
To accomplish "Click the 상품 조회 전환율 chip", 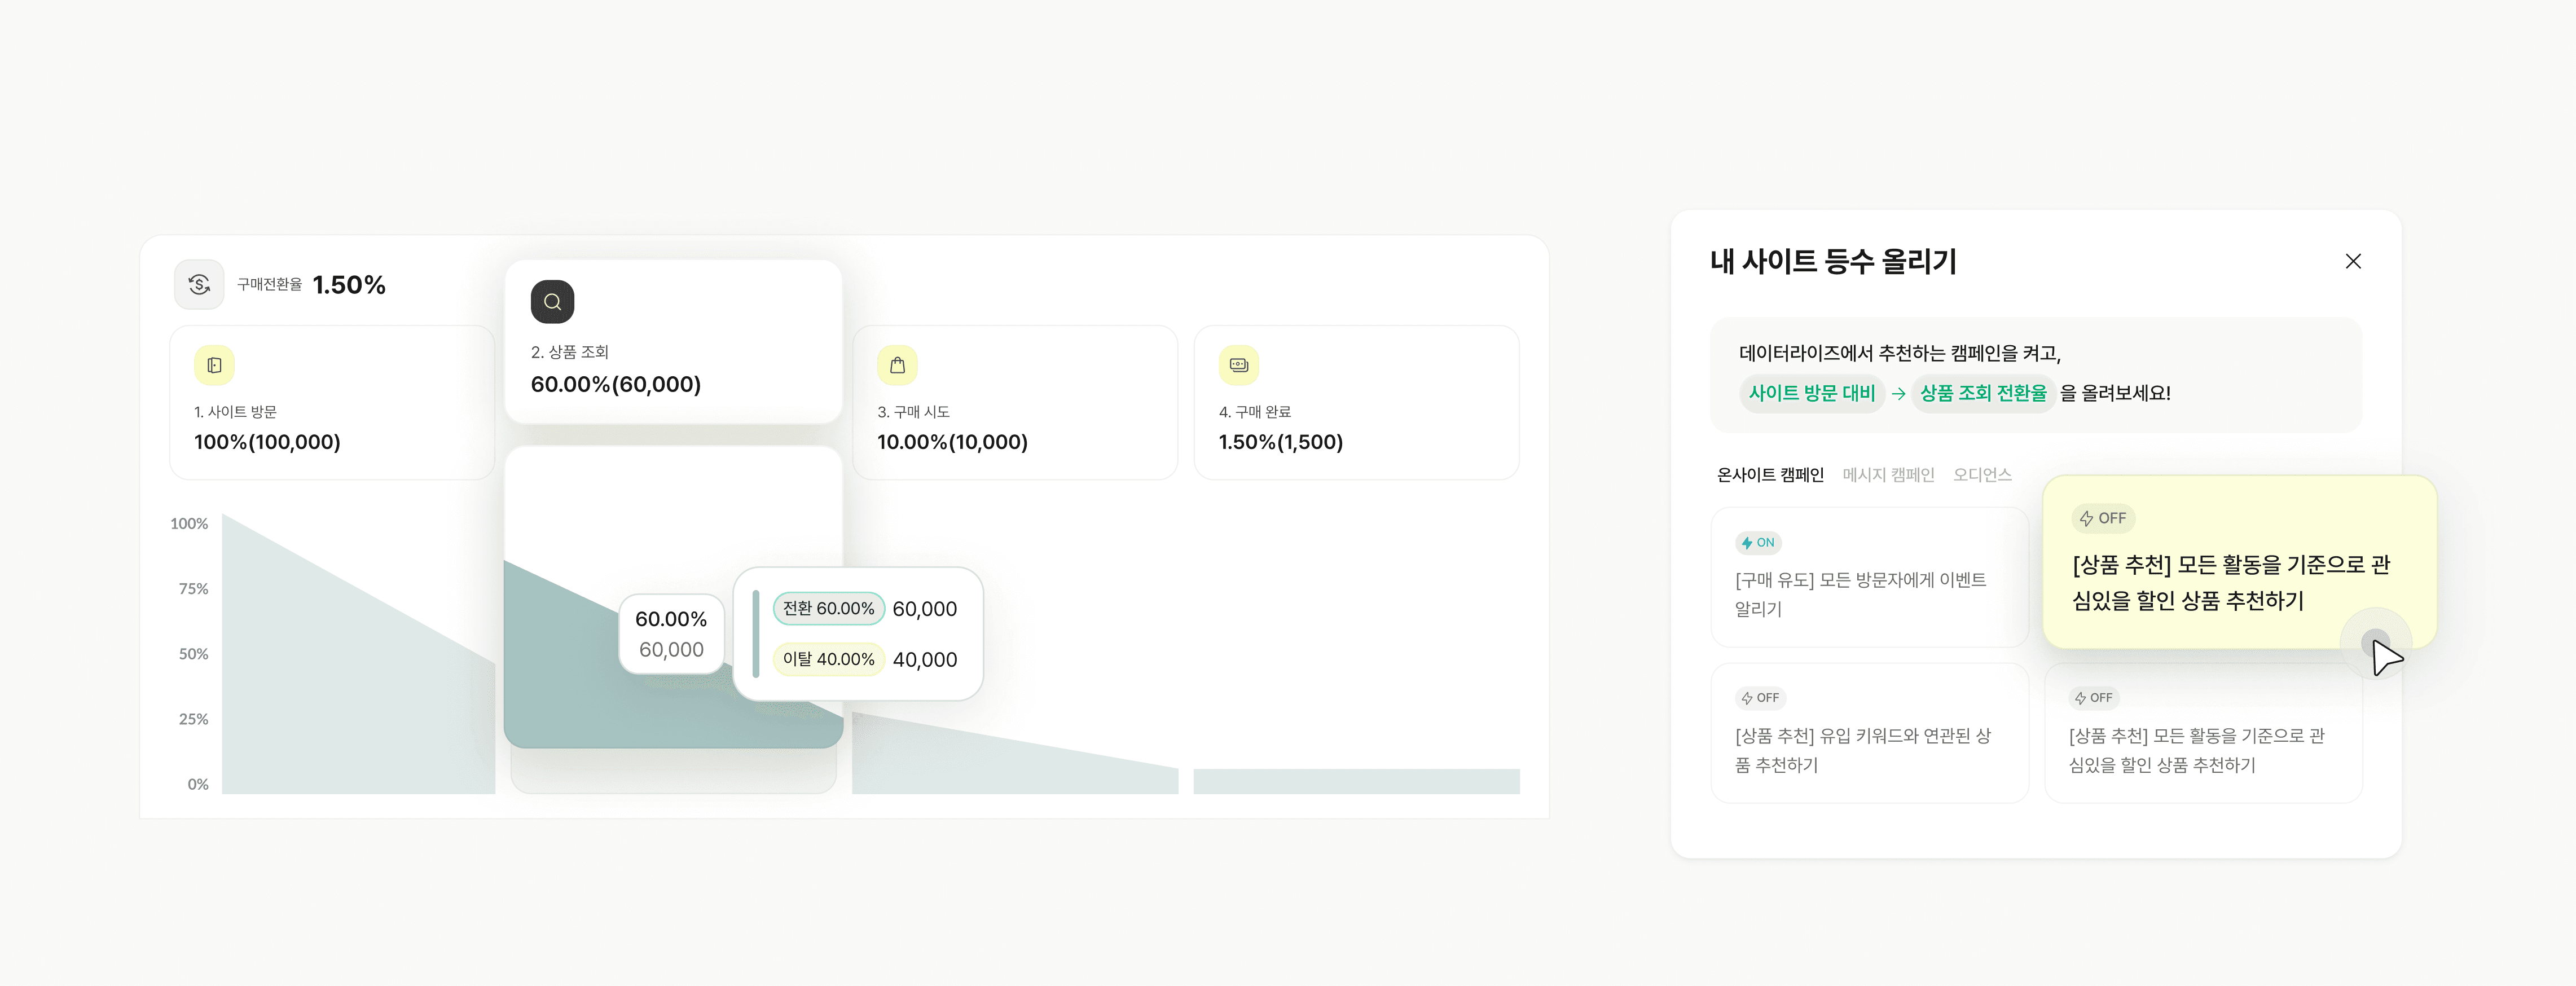I will (1982, 393).
